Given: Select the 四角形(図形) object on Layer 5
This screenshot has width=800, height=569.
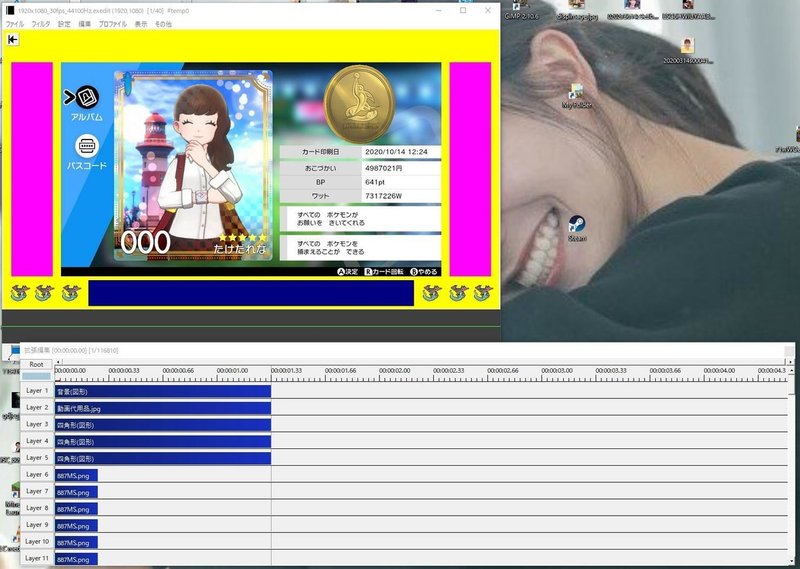Looking at the screenshot, I should pyautogui.click(x=163, y=459).
